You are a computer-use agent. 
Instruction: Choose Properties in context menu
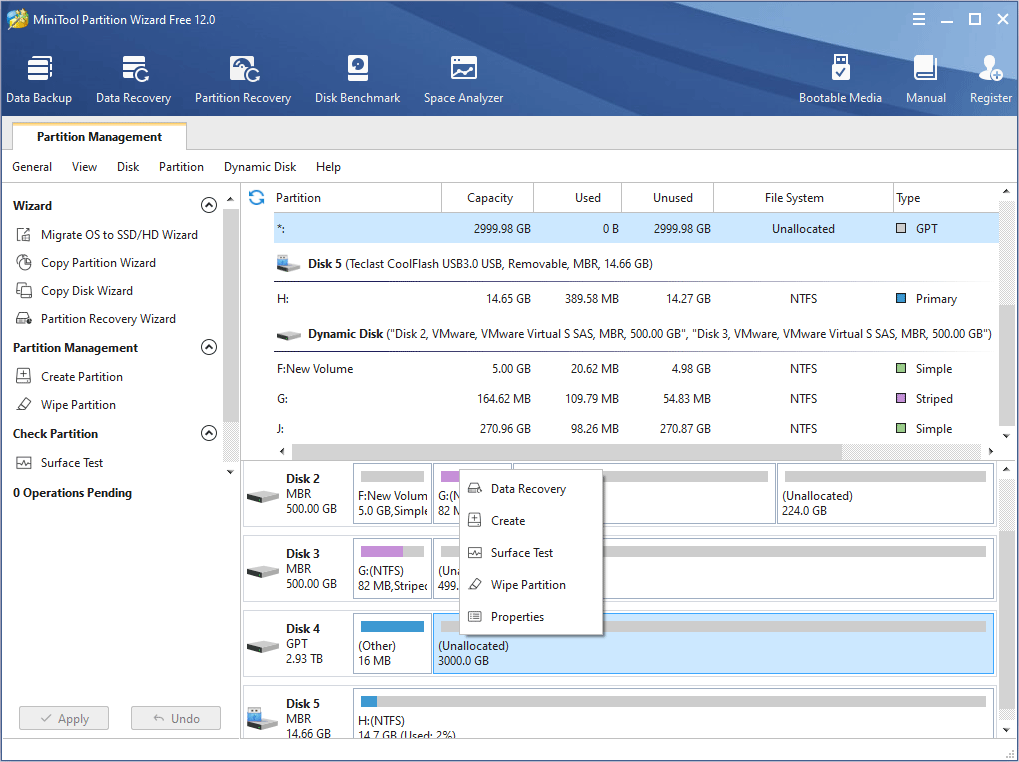(x=531, y=616)
